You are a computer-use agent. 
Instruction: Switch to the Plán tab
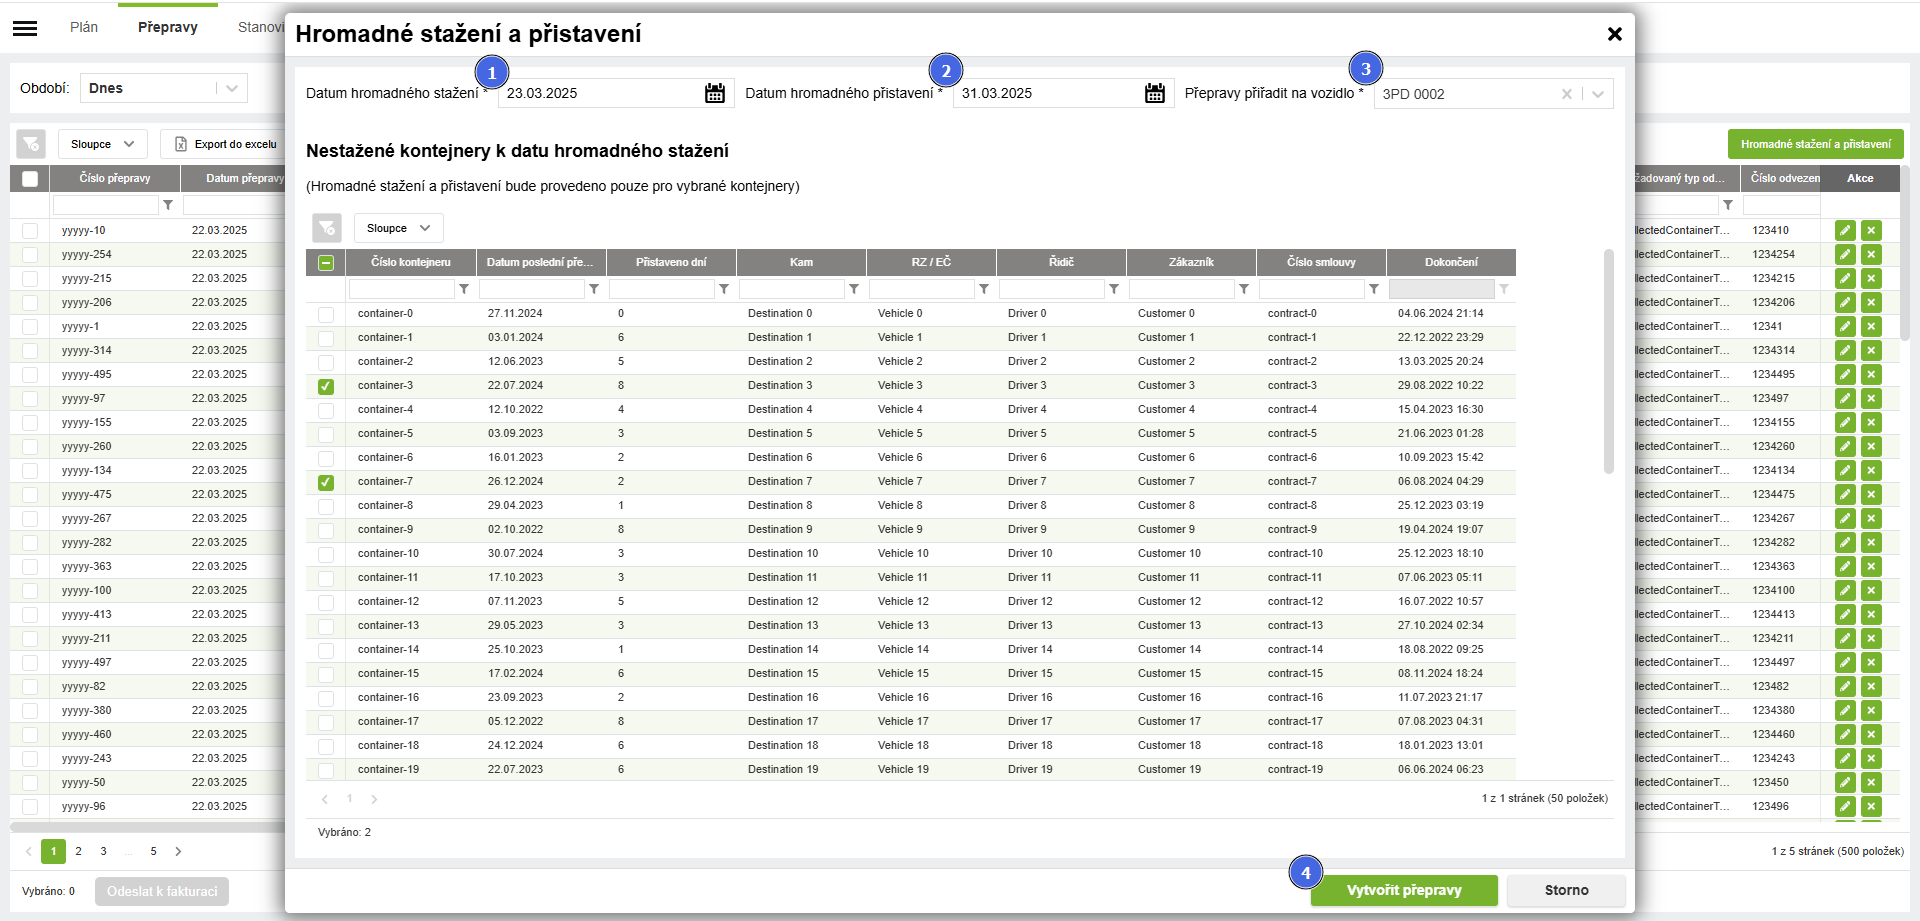coord(84,27)
